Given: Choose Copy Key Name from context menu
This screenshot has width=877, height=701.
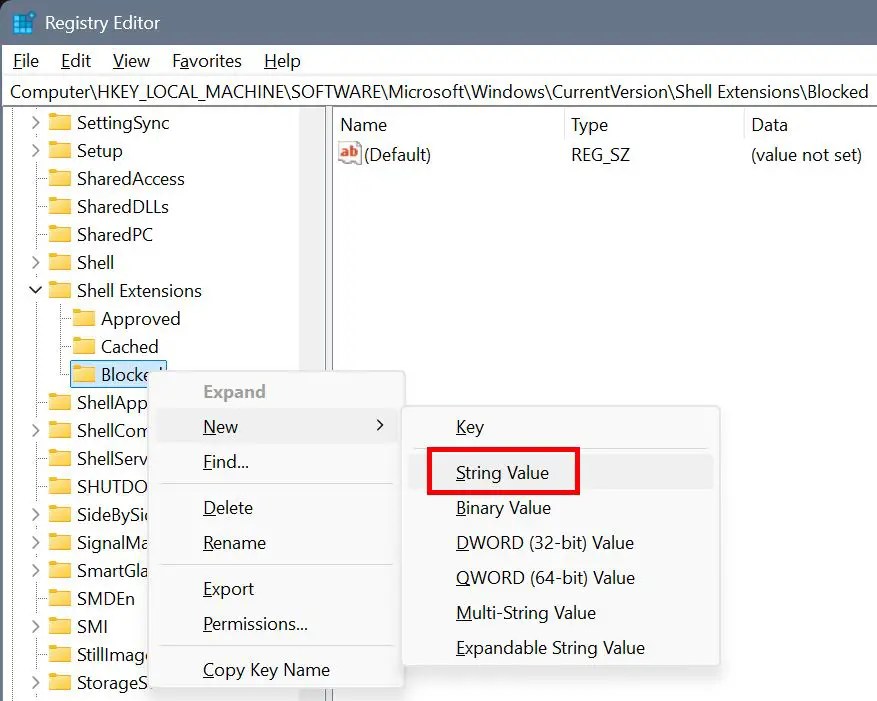Looking at the screenshot, I should tap(277, 670).
